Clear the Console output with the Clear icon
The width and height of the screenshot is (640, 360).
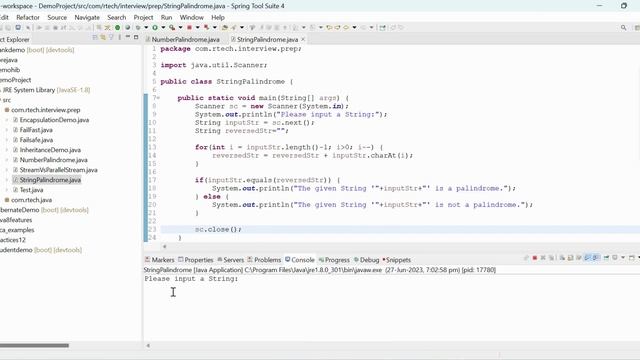[562, 258]
